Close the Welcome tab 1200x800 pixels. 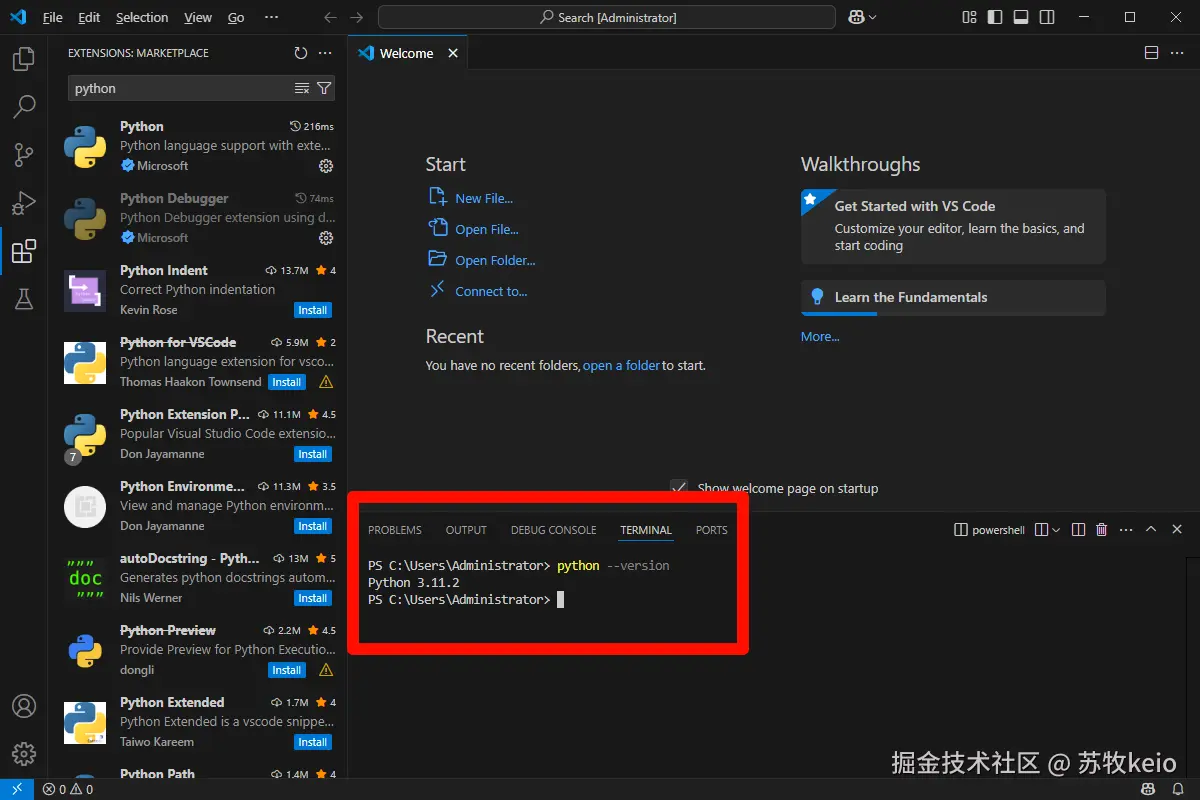(x=453, y=53)
